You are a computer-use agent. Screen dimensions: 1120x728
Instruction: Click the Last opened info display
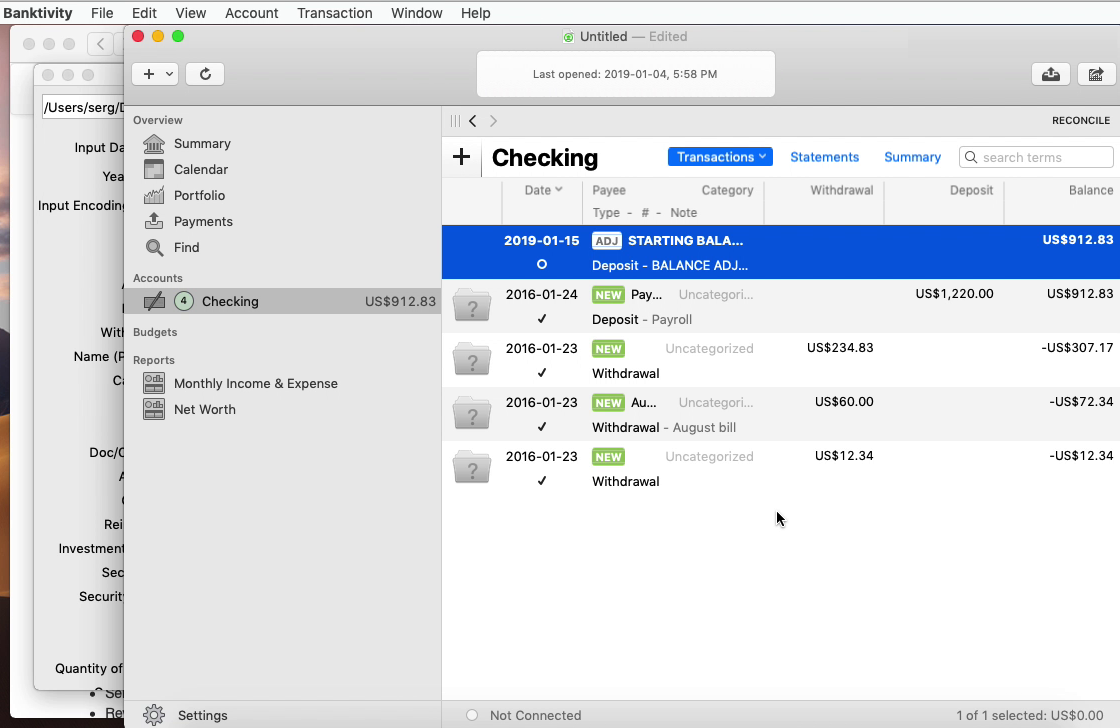click(626, 74)
